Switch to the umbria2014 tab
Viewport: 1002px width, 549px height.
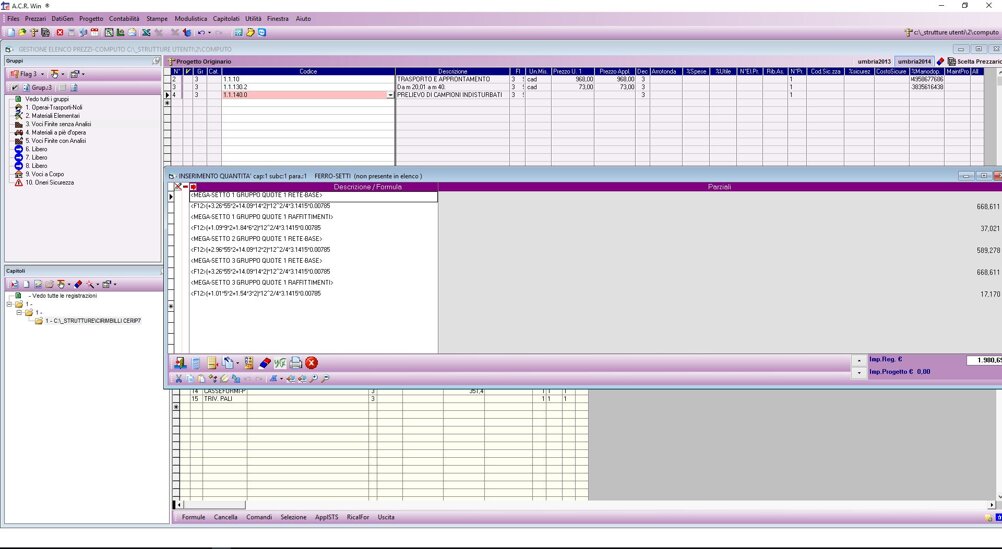(x=913, y=62)
